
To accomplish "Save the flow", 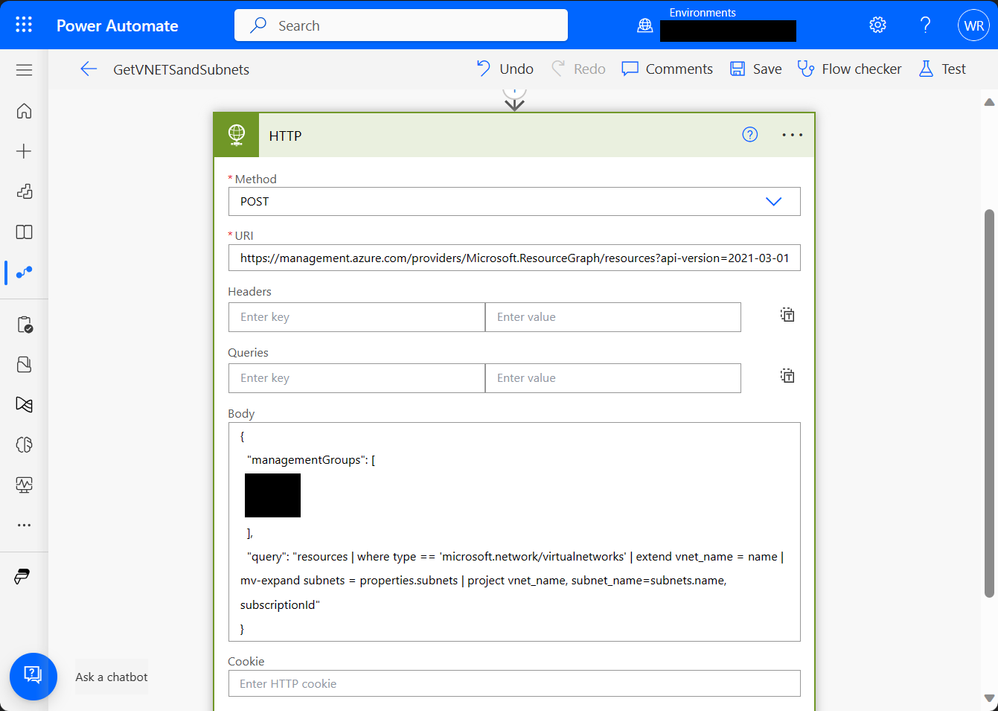I will point(756,69).
